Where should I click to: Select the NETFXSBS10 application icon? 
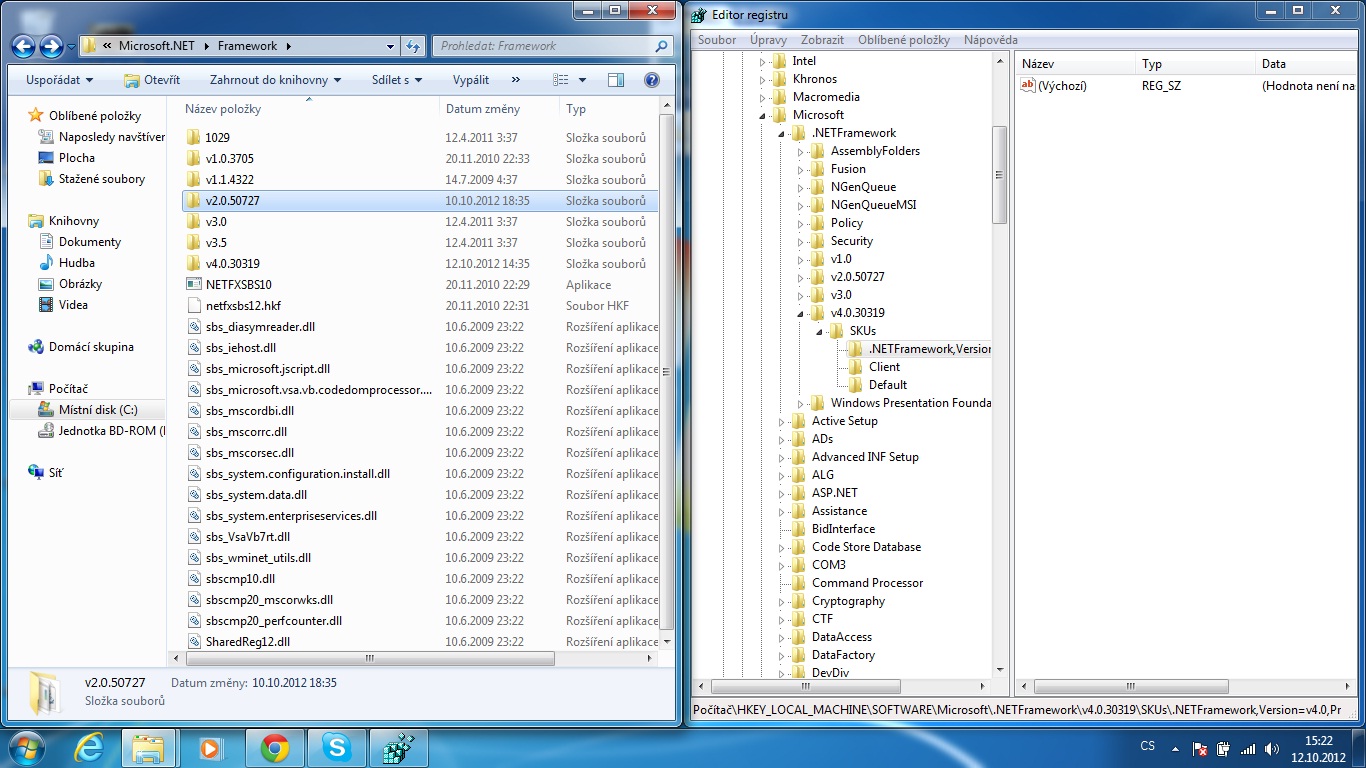click(194, 284)
